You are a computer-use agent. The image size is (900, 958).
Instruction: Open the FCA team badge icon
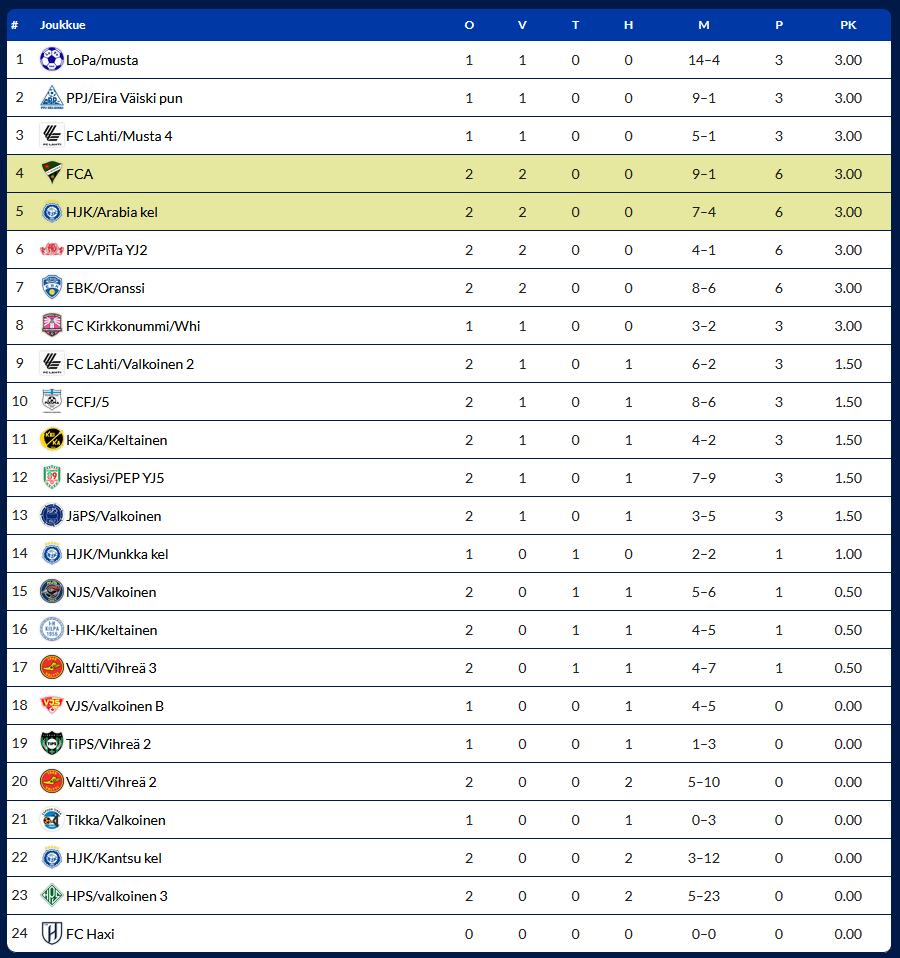[x=51, y=173]
